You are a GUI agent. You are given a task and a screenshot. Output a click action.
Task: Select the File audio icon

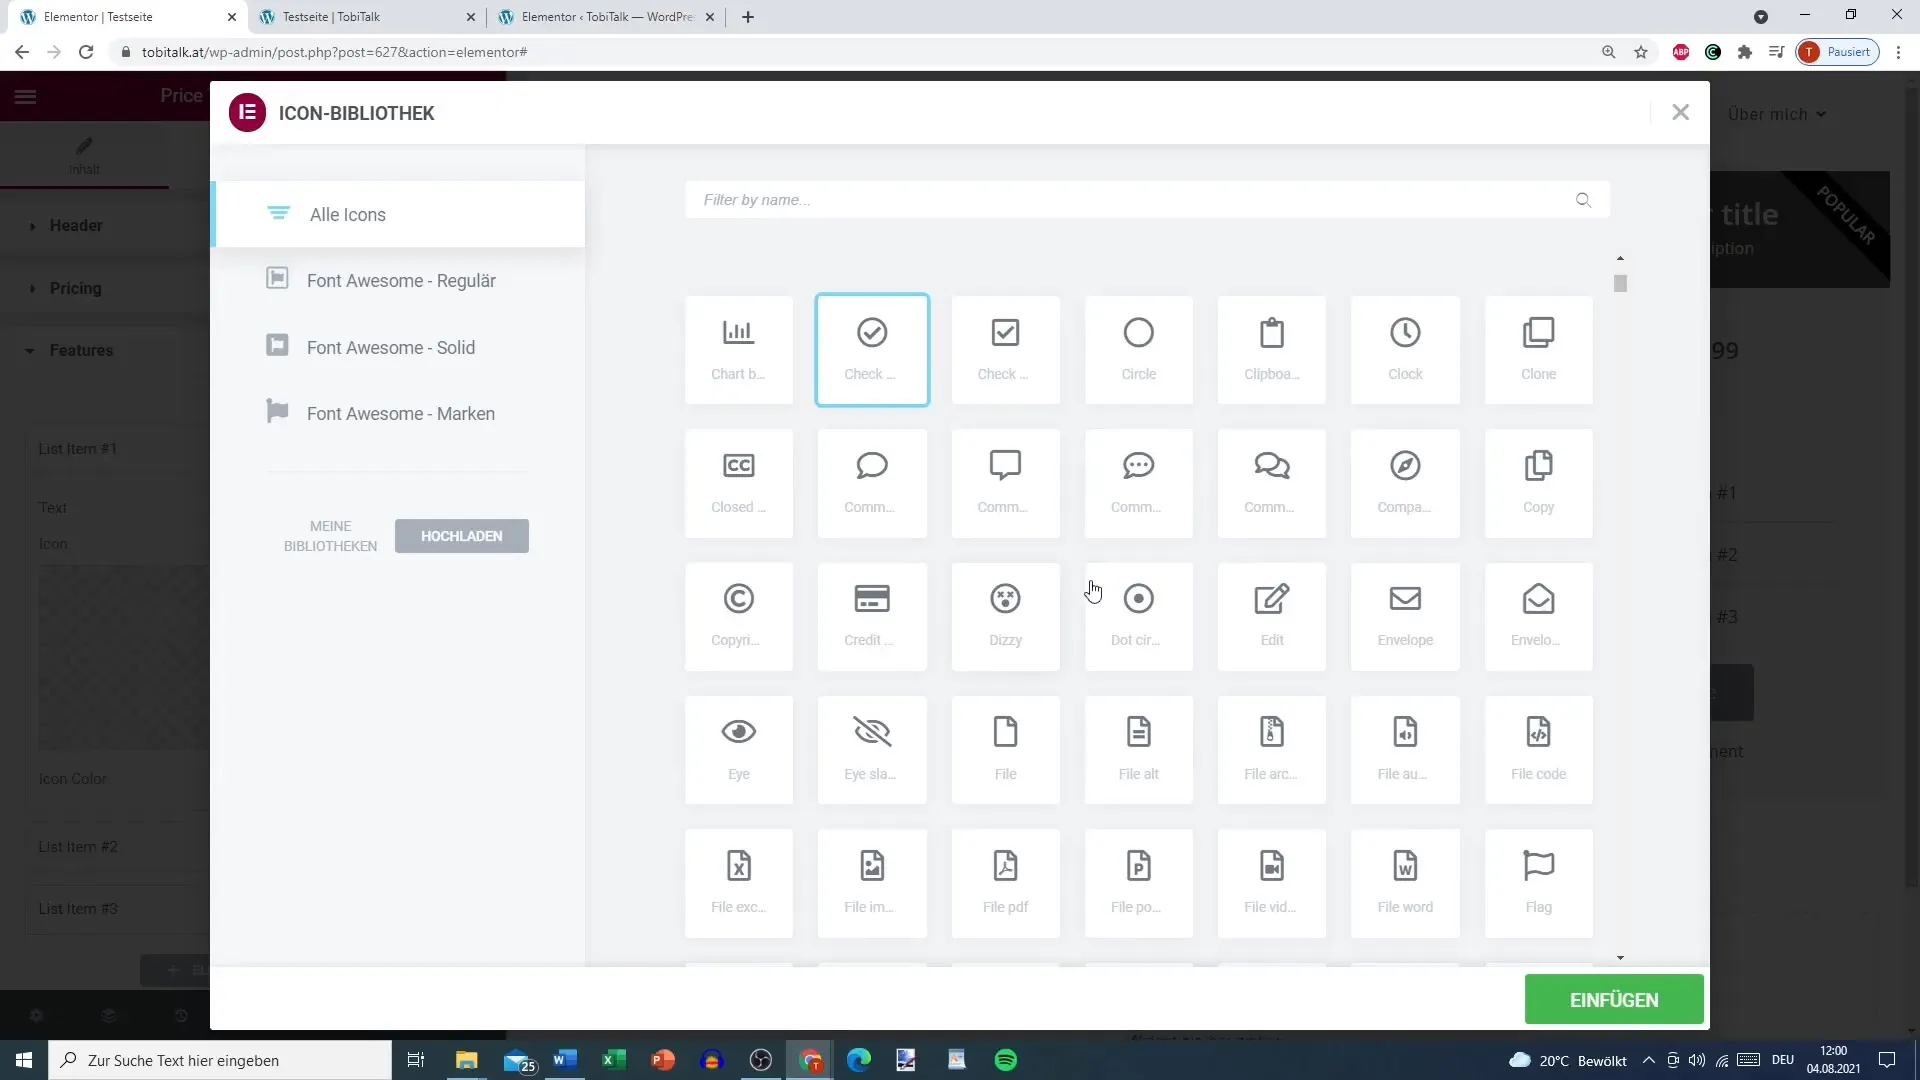[x=1405, y=750]
